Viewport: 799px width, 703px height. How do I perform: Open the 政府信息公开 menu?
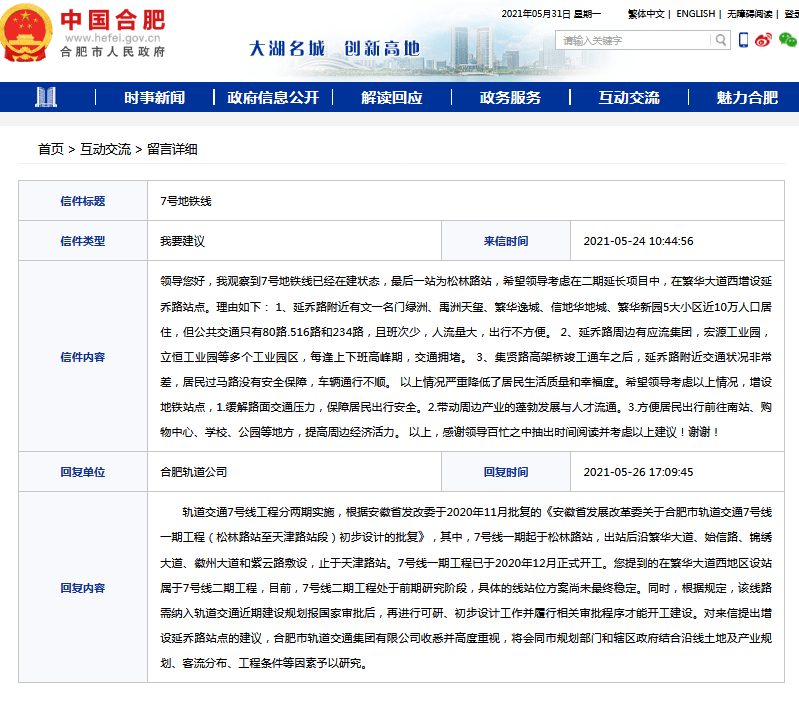(273, 97)
